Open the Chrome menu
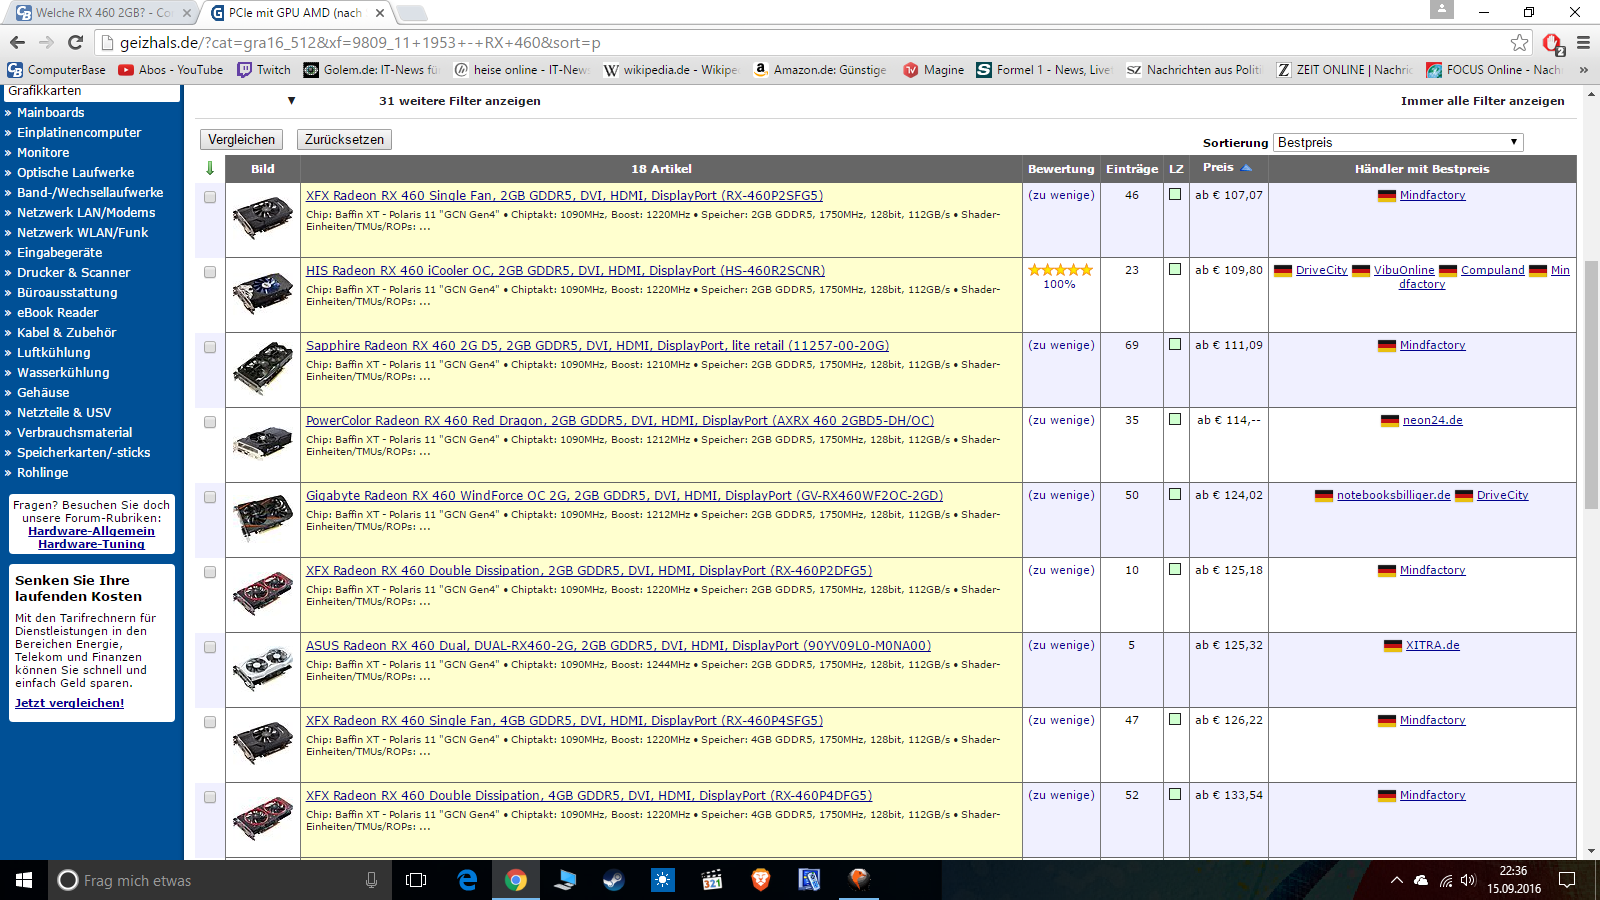The image size is (1600, 900). [1583, 42]
